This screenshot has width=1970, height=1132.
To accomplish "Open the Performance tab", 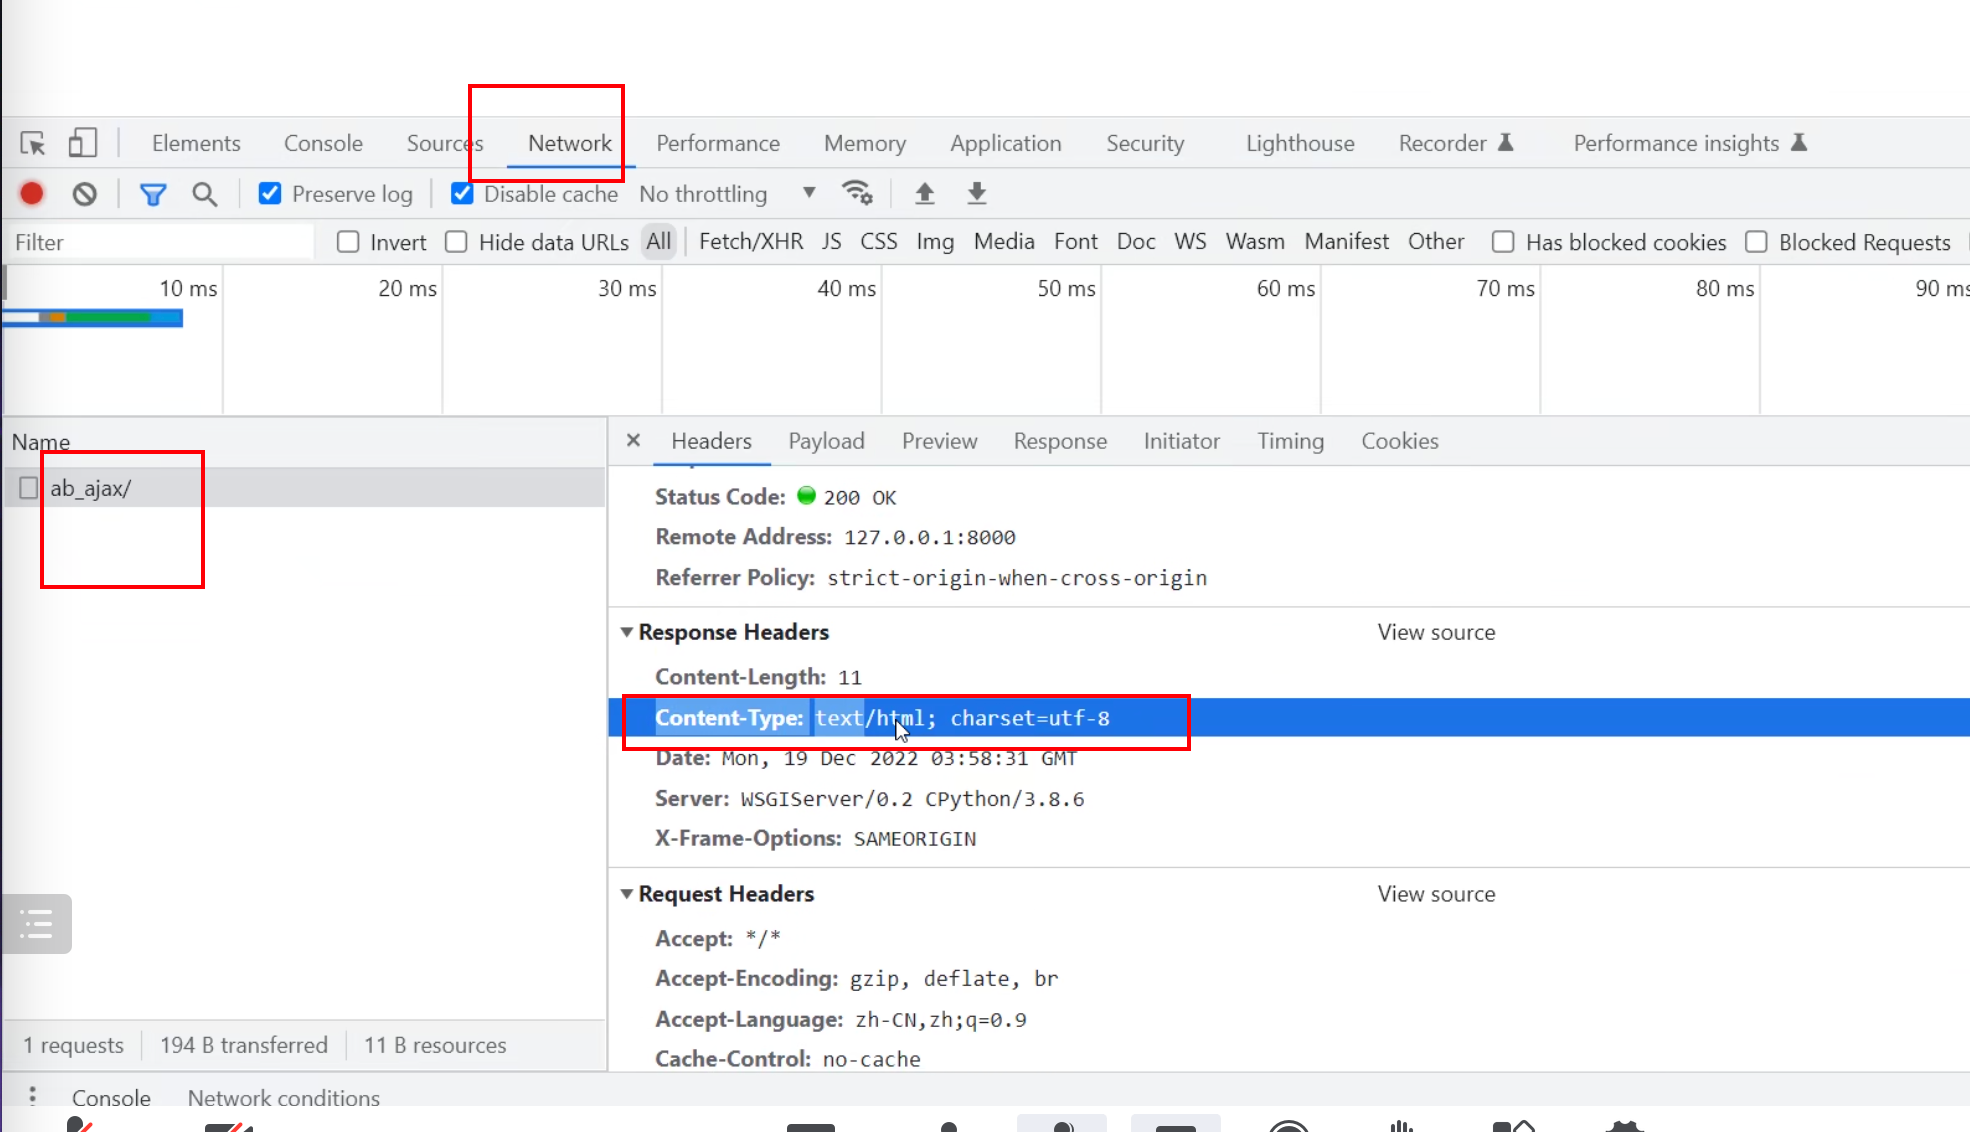I will (718, 143).
